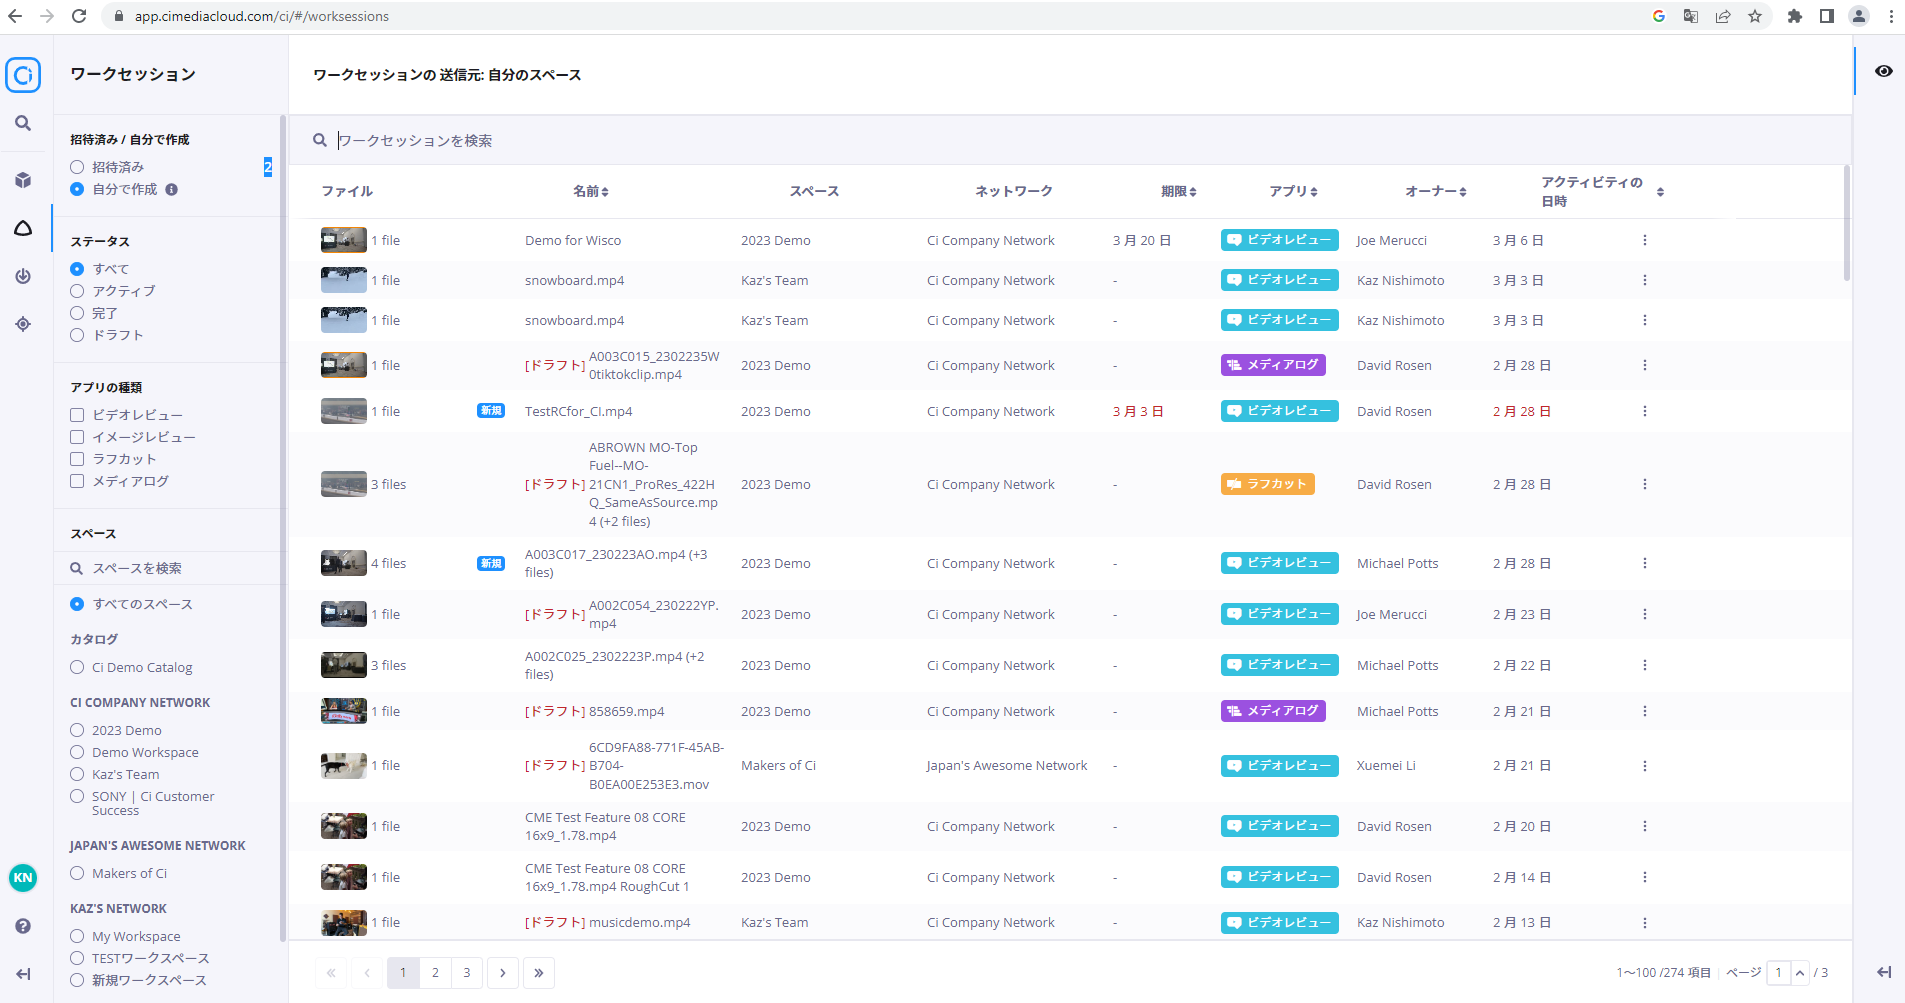Viewport: 1905px width, 1003px height.
Task: Click the ビデオレビュー badge for Demo for Wisco
Action: [x=1279, y=240]
